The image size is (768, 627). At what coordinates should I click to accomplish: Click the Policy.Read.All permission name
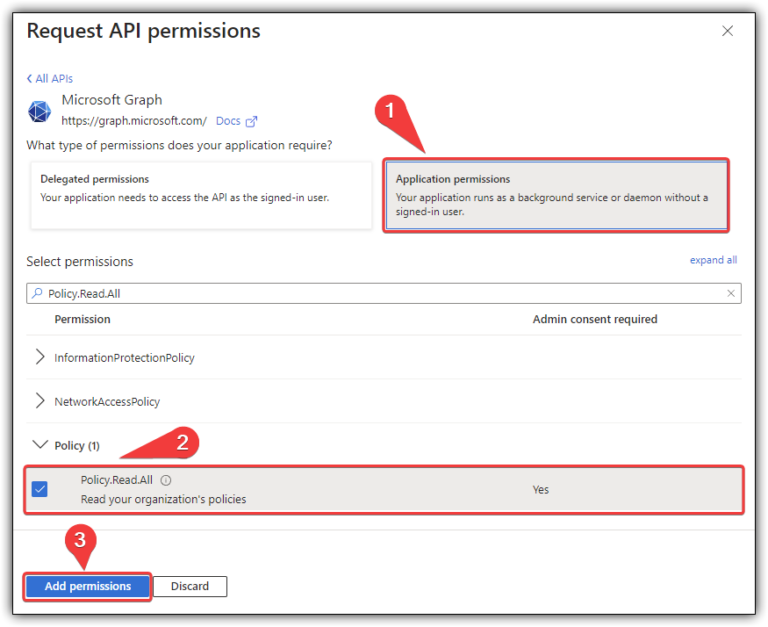[117, 480]
